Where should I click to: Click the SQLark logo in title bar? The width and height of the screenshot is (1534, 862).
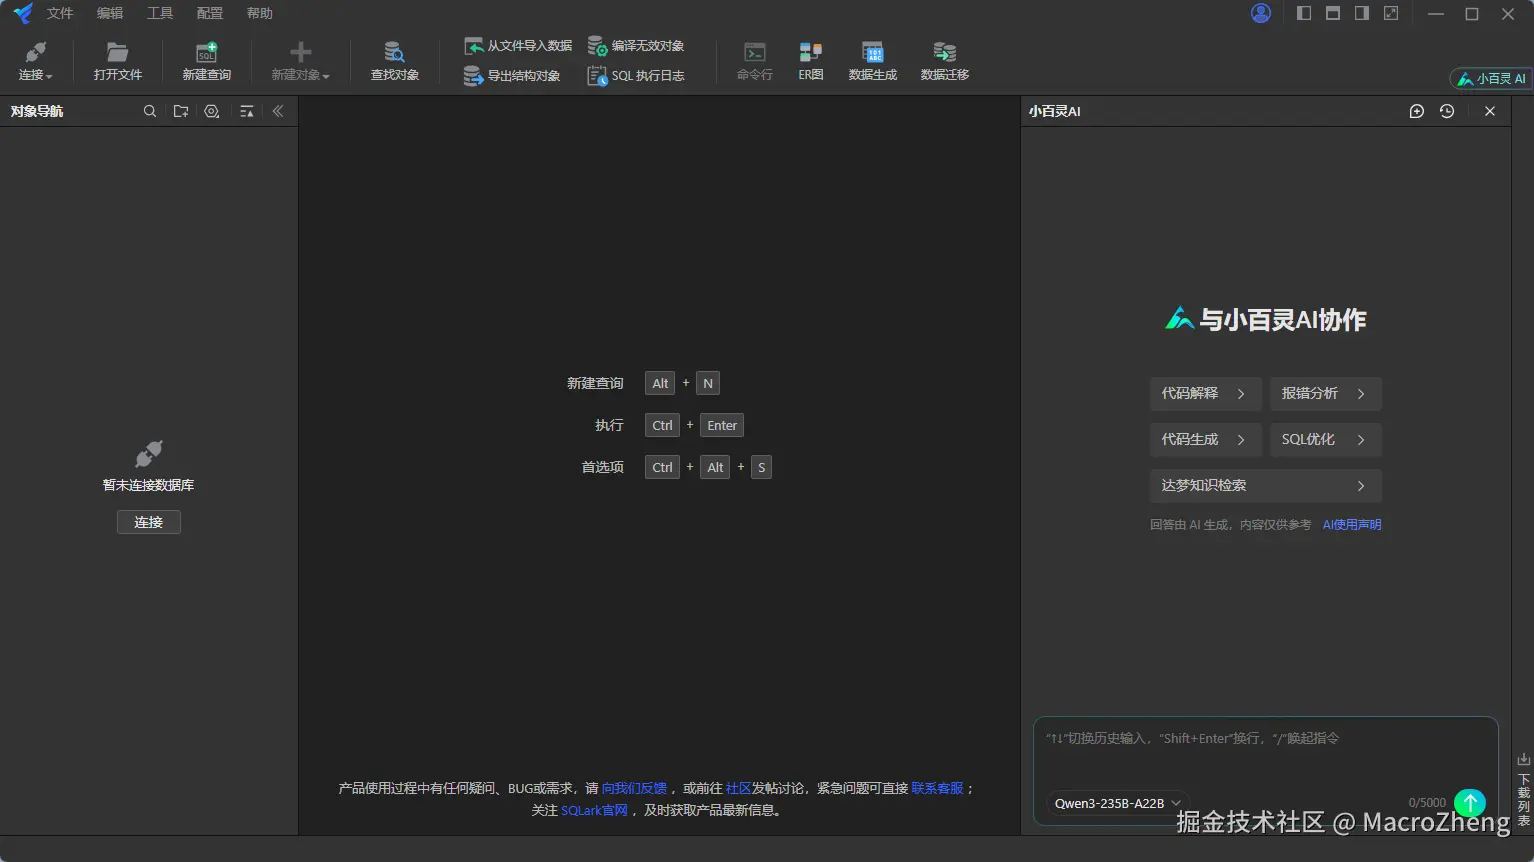22,13
